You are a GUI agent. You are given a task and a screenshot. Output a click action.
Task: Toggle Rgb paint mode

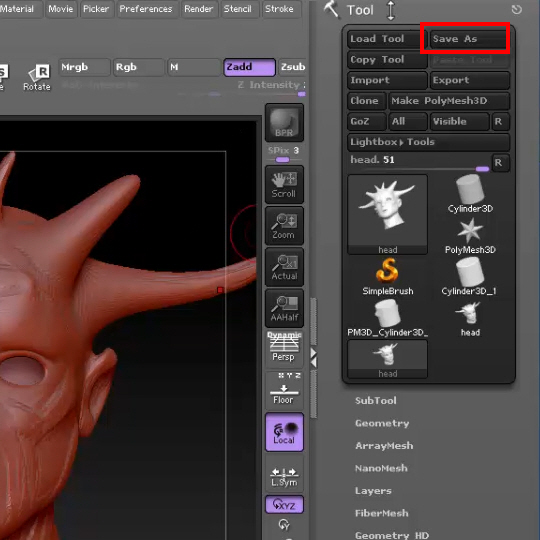point(139,67)
